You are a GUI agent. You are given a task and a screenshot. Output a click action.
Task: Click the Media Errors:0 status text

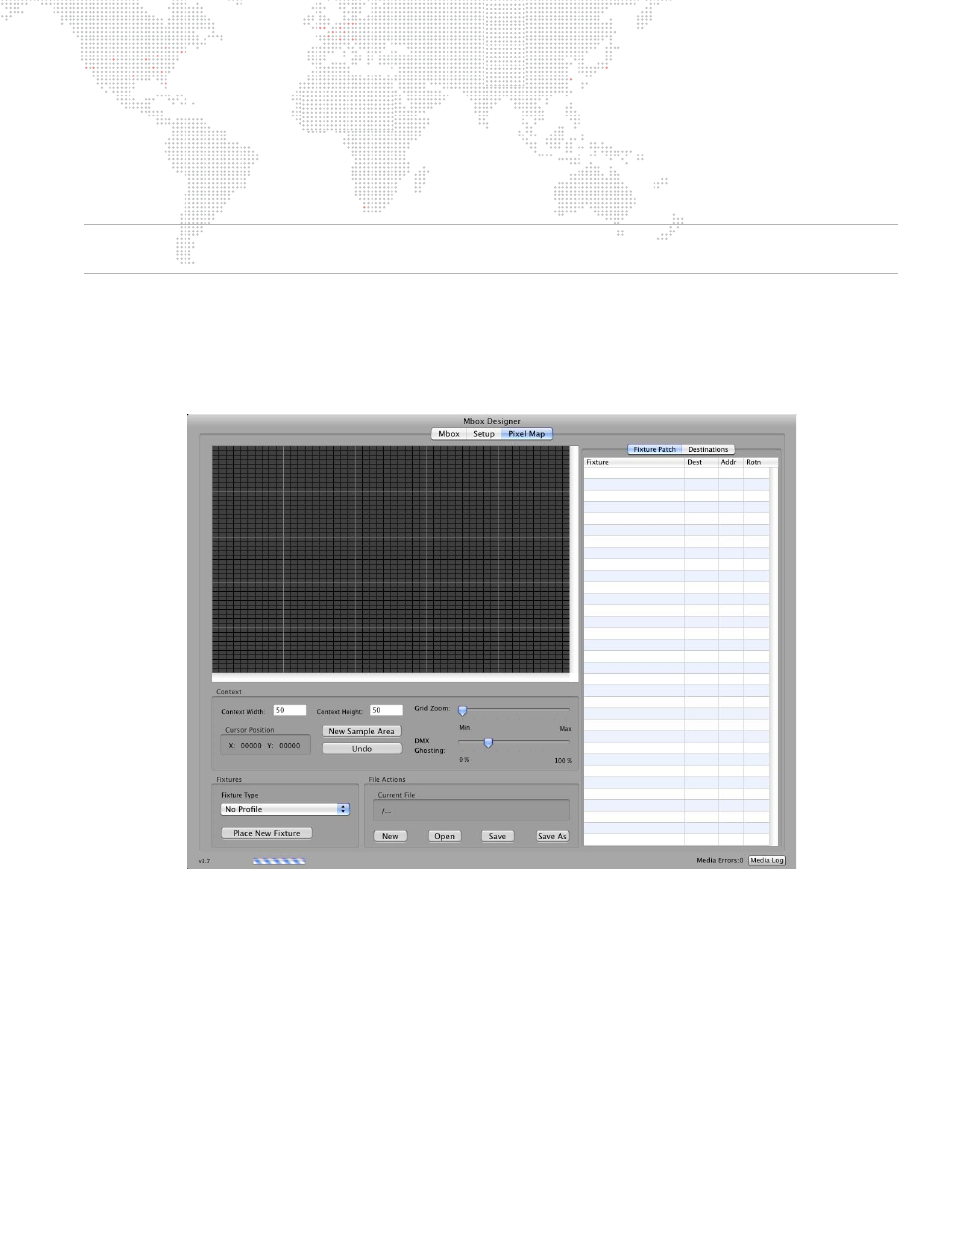(x=720, y=860)
